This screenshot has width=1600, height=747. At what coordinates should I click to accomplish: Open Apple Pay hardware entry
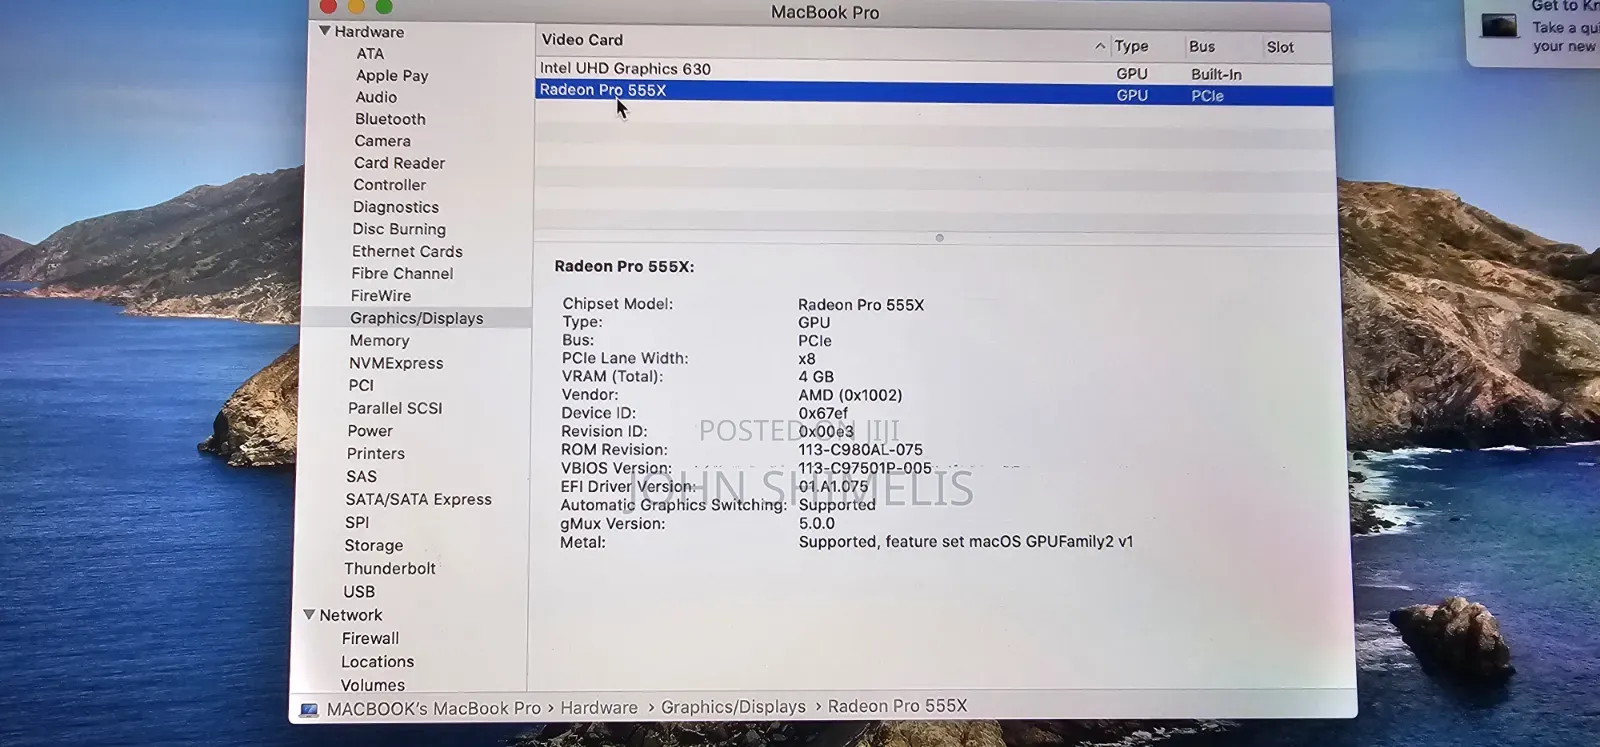coord(392,76)
